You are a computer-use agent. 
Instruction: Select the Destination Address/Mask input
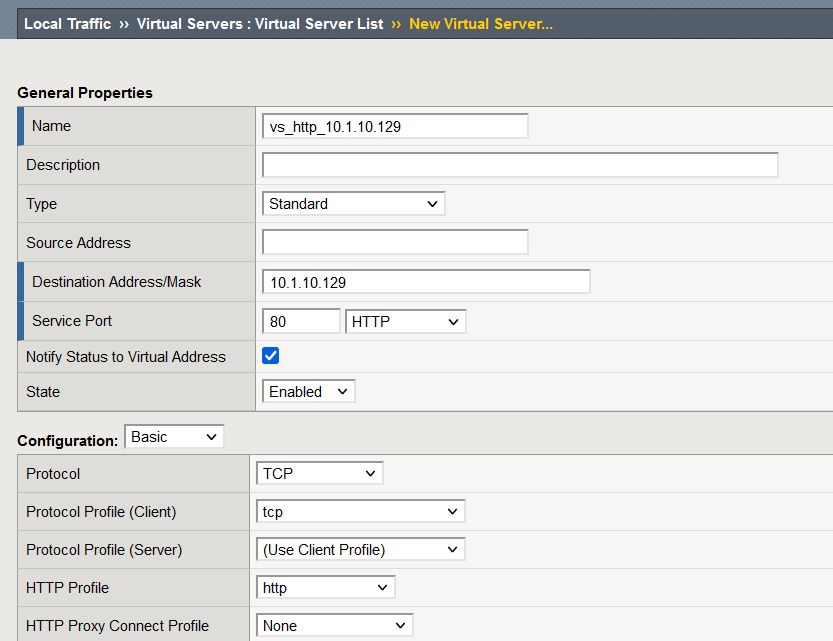pos(426,282)
